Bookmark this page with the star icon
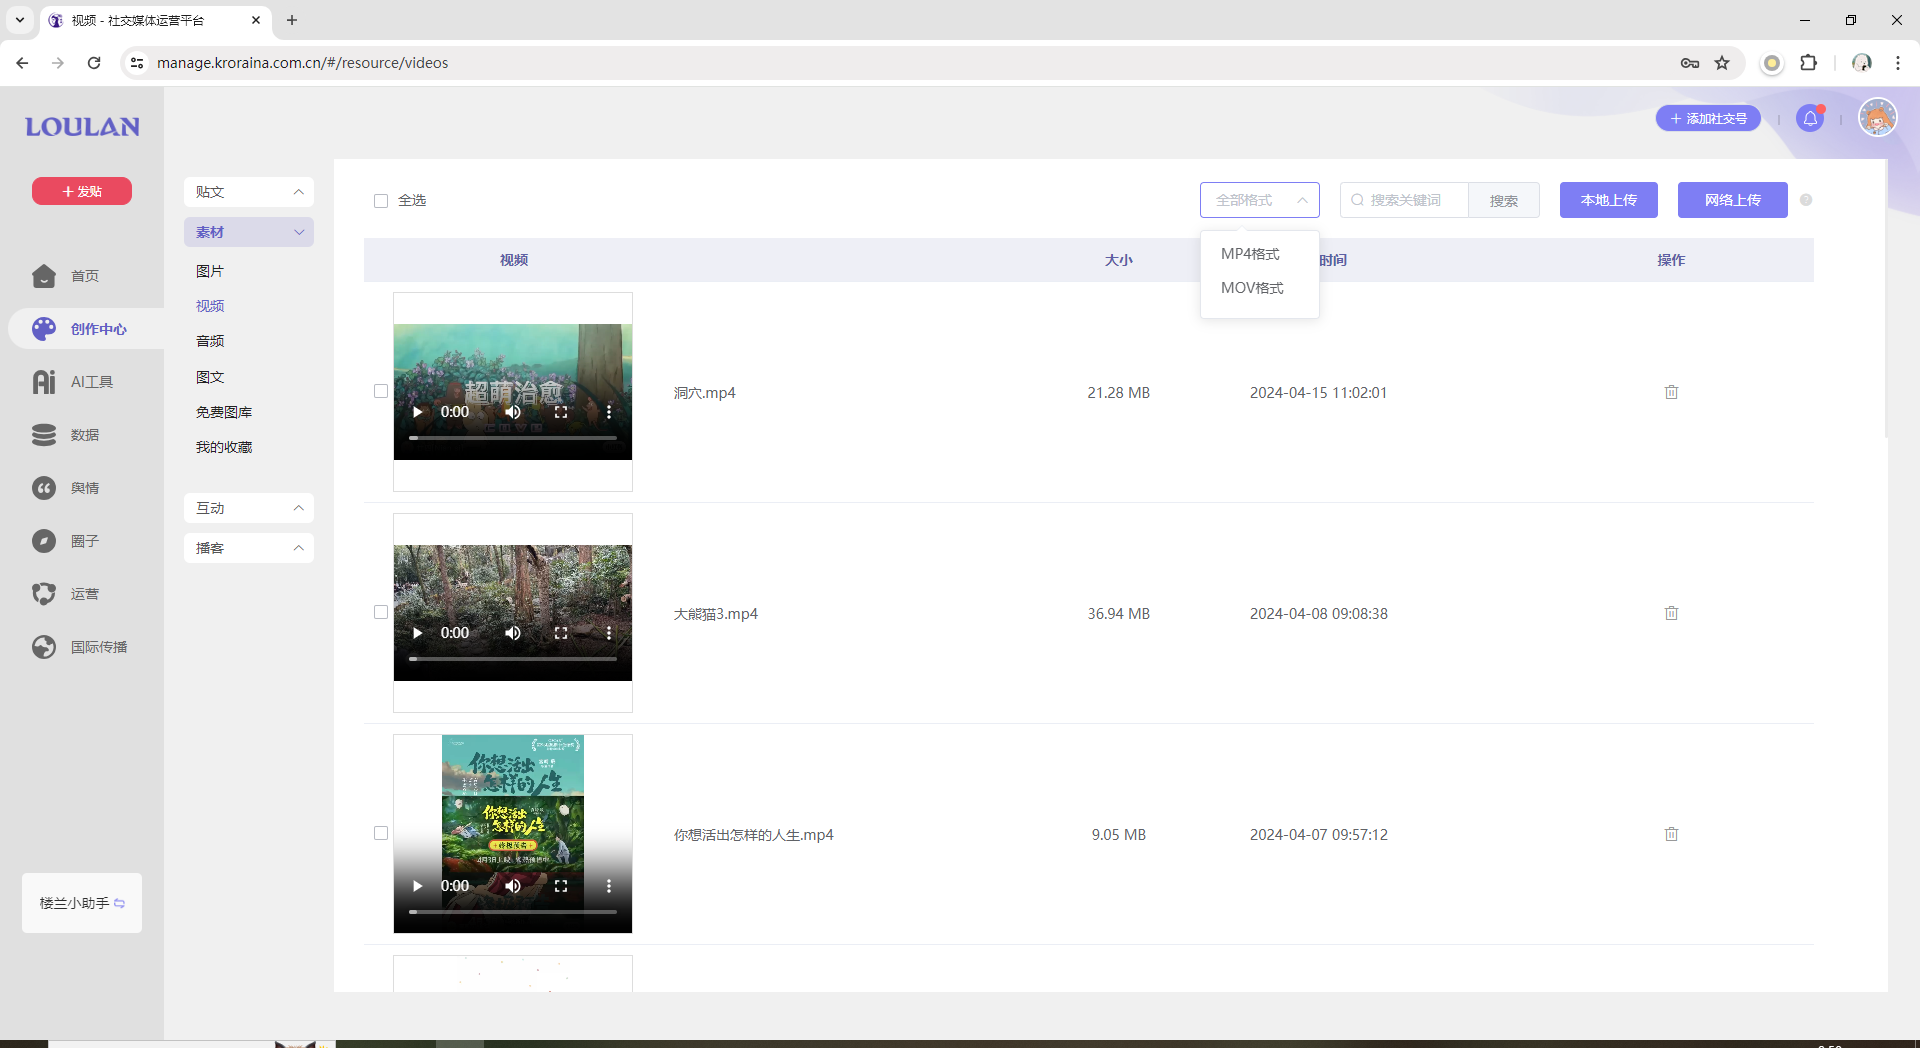The width and height of the screenshot is (1920, 1048). [x=1722, y=63]
